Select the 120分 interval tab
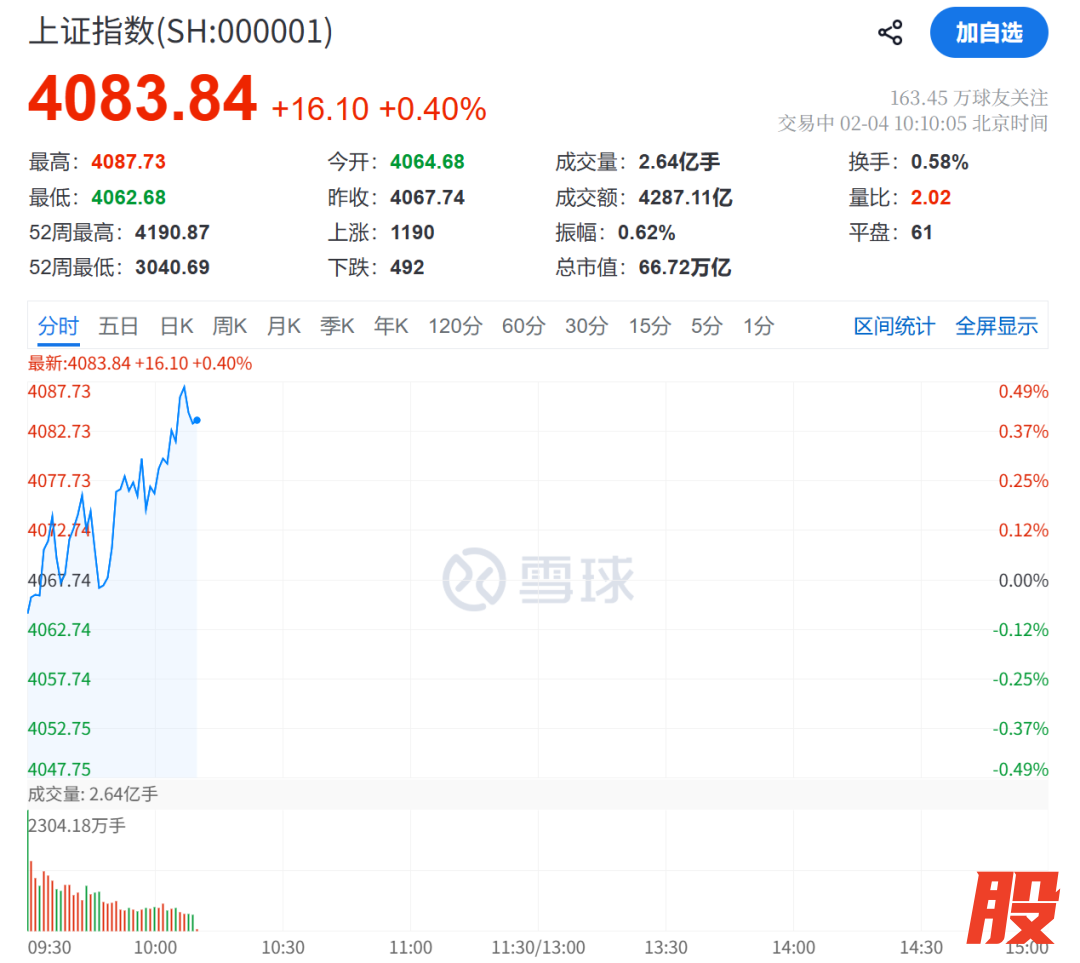This screenshot has width=1080, height=963. 455,326
